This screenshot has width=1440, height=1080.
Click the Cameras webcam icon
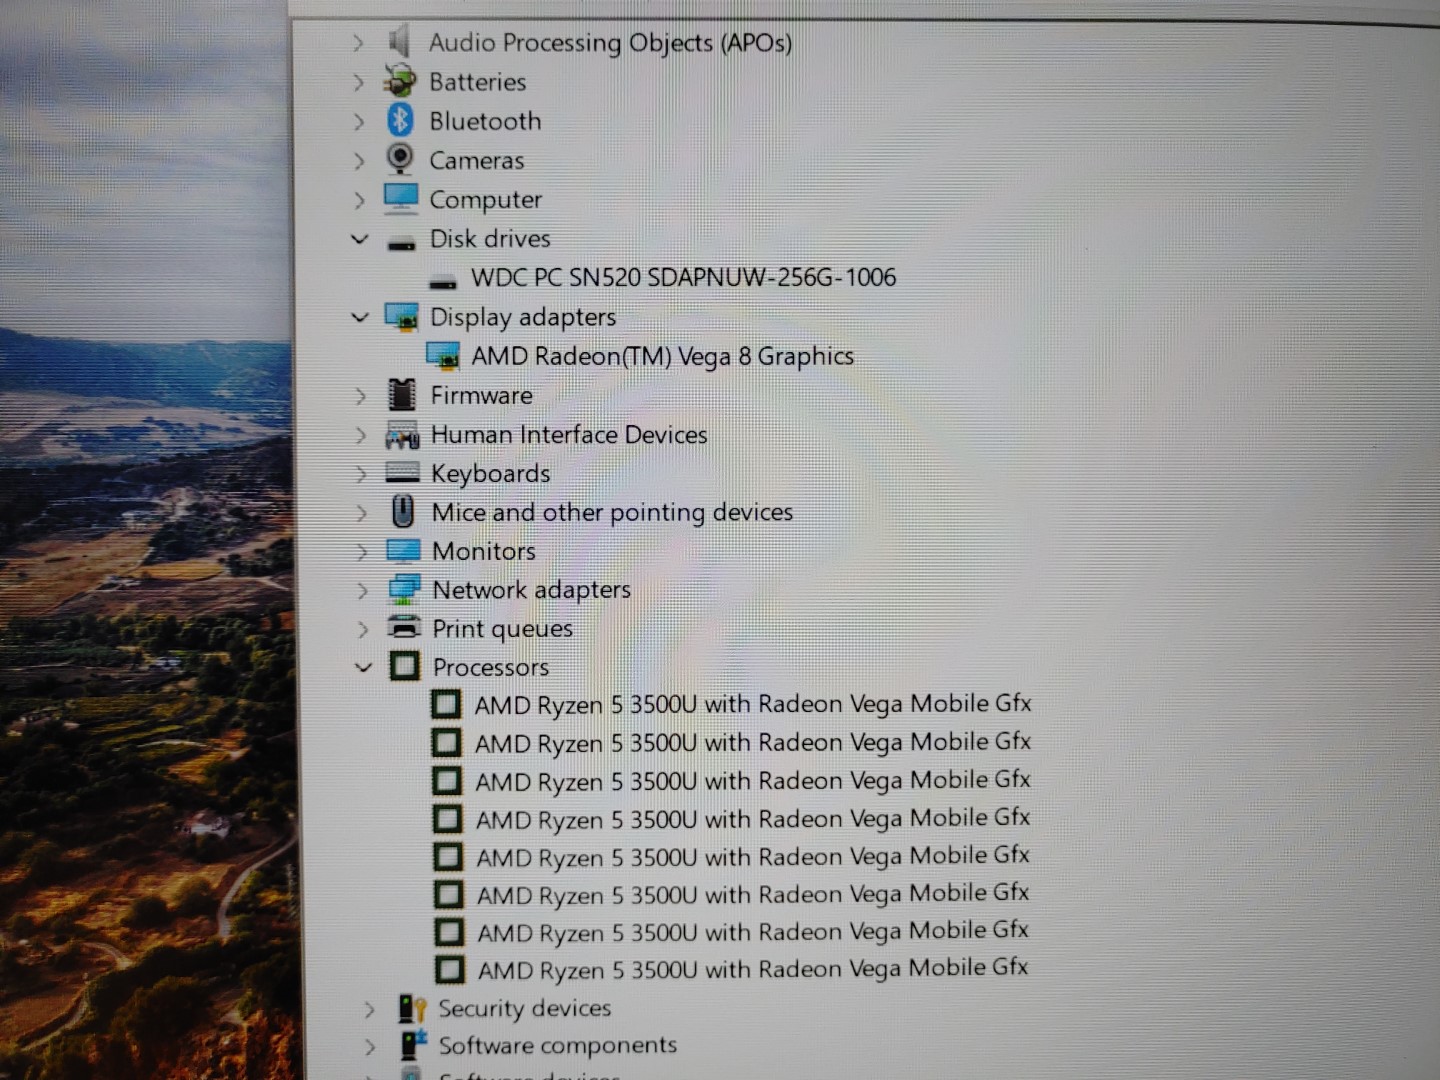tap(400, 159)
